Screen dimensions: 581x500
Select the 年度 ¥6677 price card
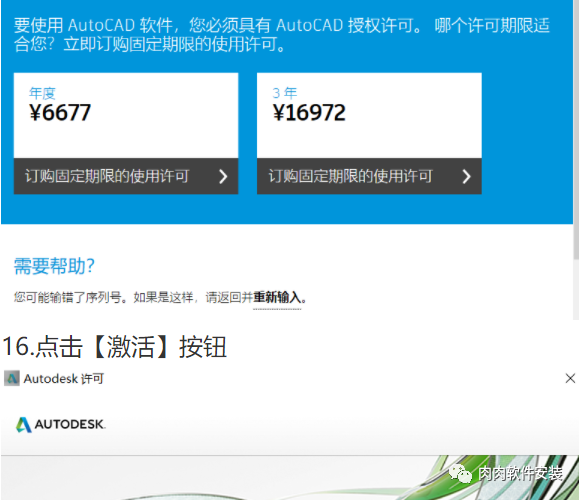point(126,115)
